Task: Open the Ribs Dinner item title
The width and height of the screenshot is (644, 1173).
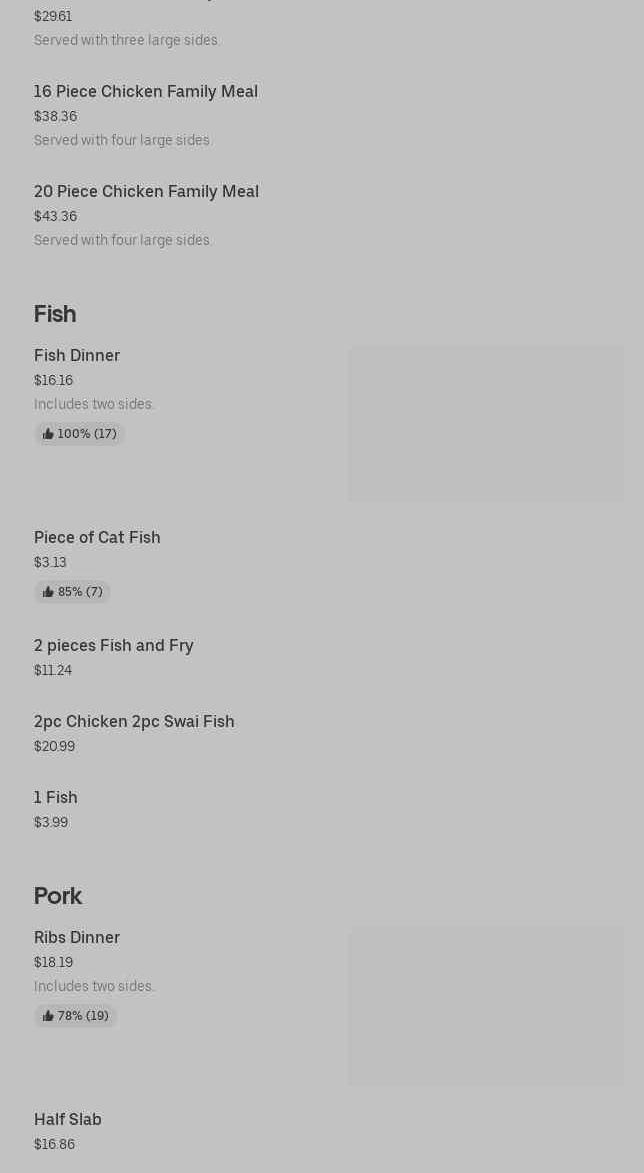Action: click(x=77, y=938)
